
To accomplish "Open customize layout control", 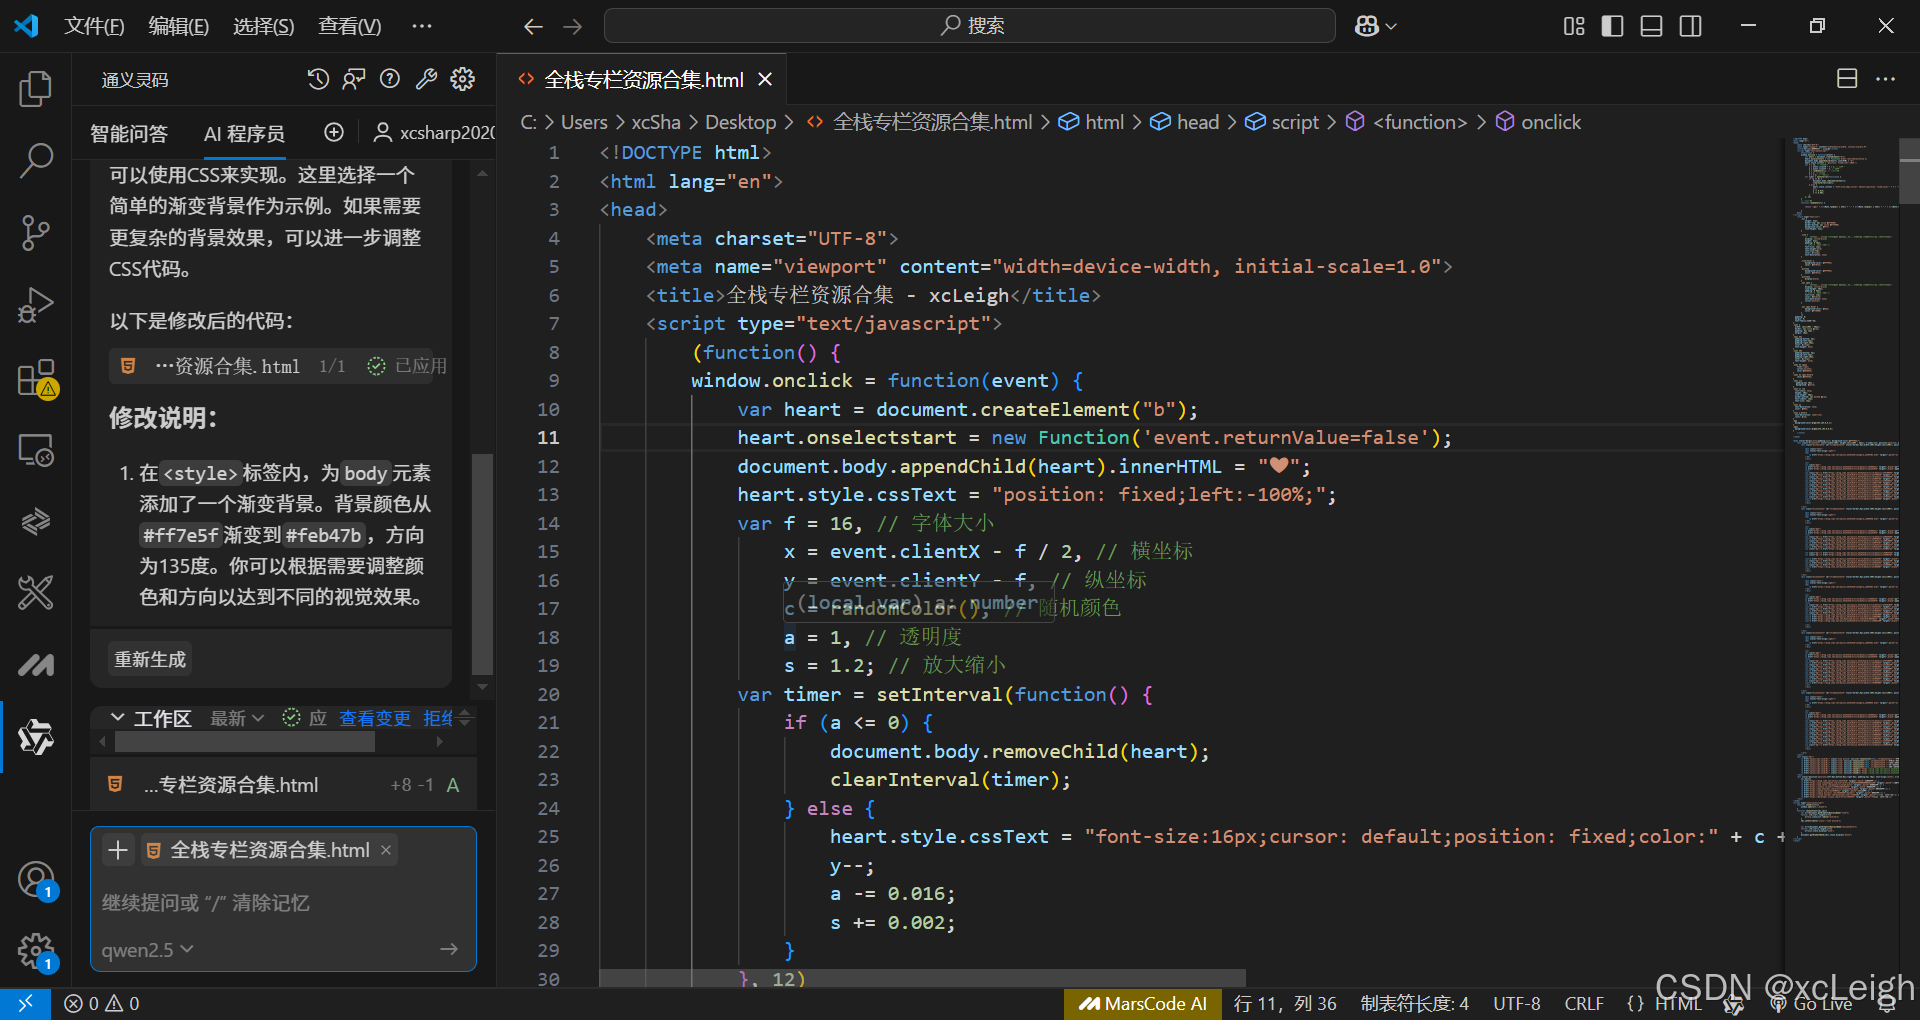I will (x=1574, y=26).
